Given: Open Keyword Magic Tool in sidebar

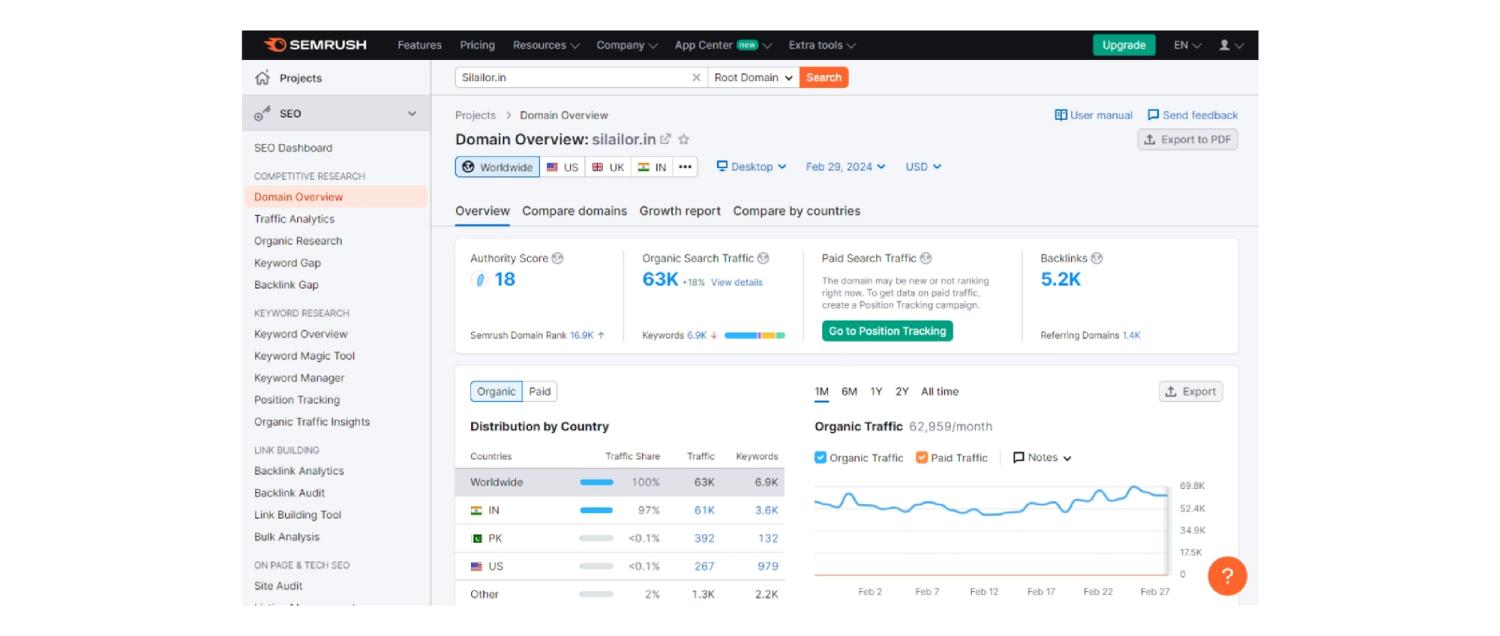Looking at the screenshot, I should (x=304, y=356).
